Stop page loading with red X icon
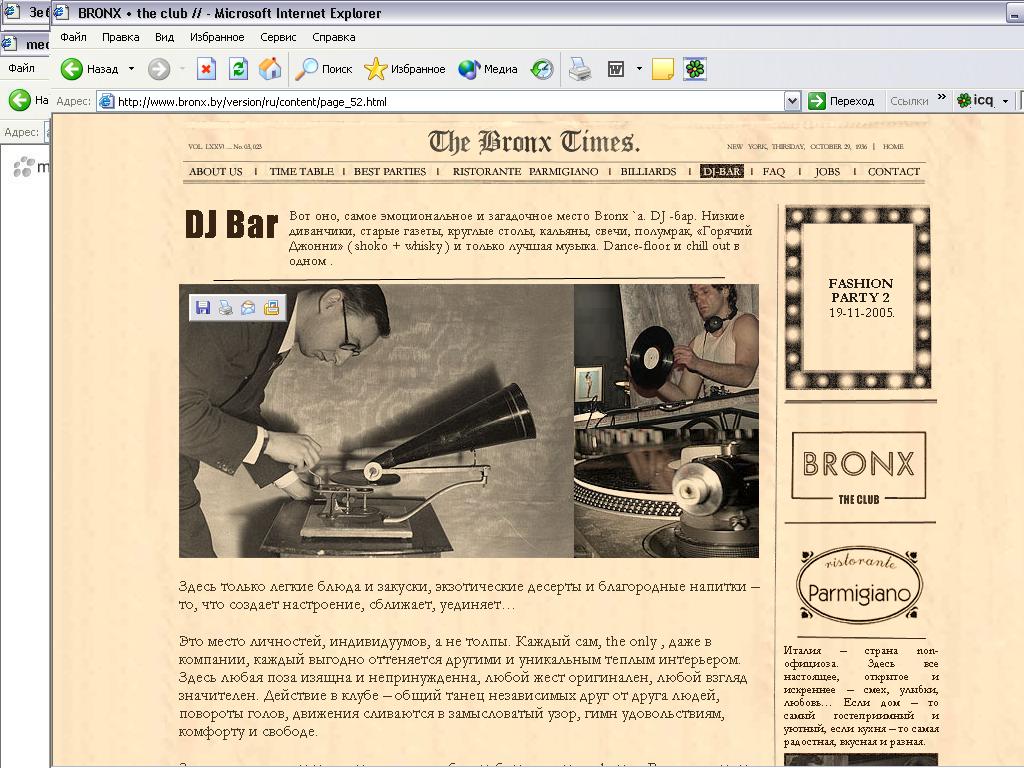Viewport: 1024px width, 768px height. tap(206, 69)
